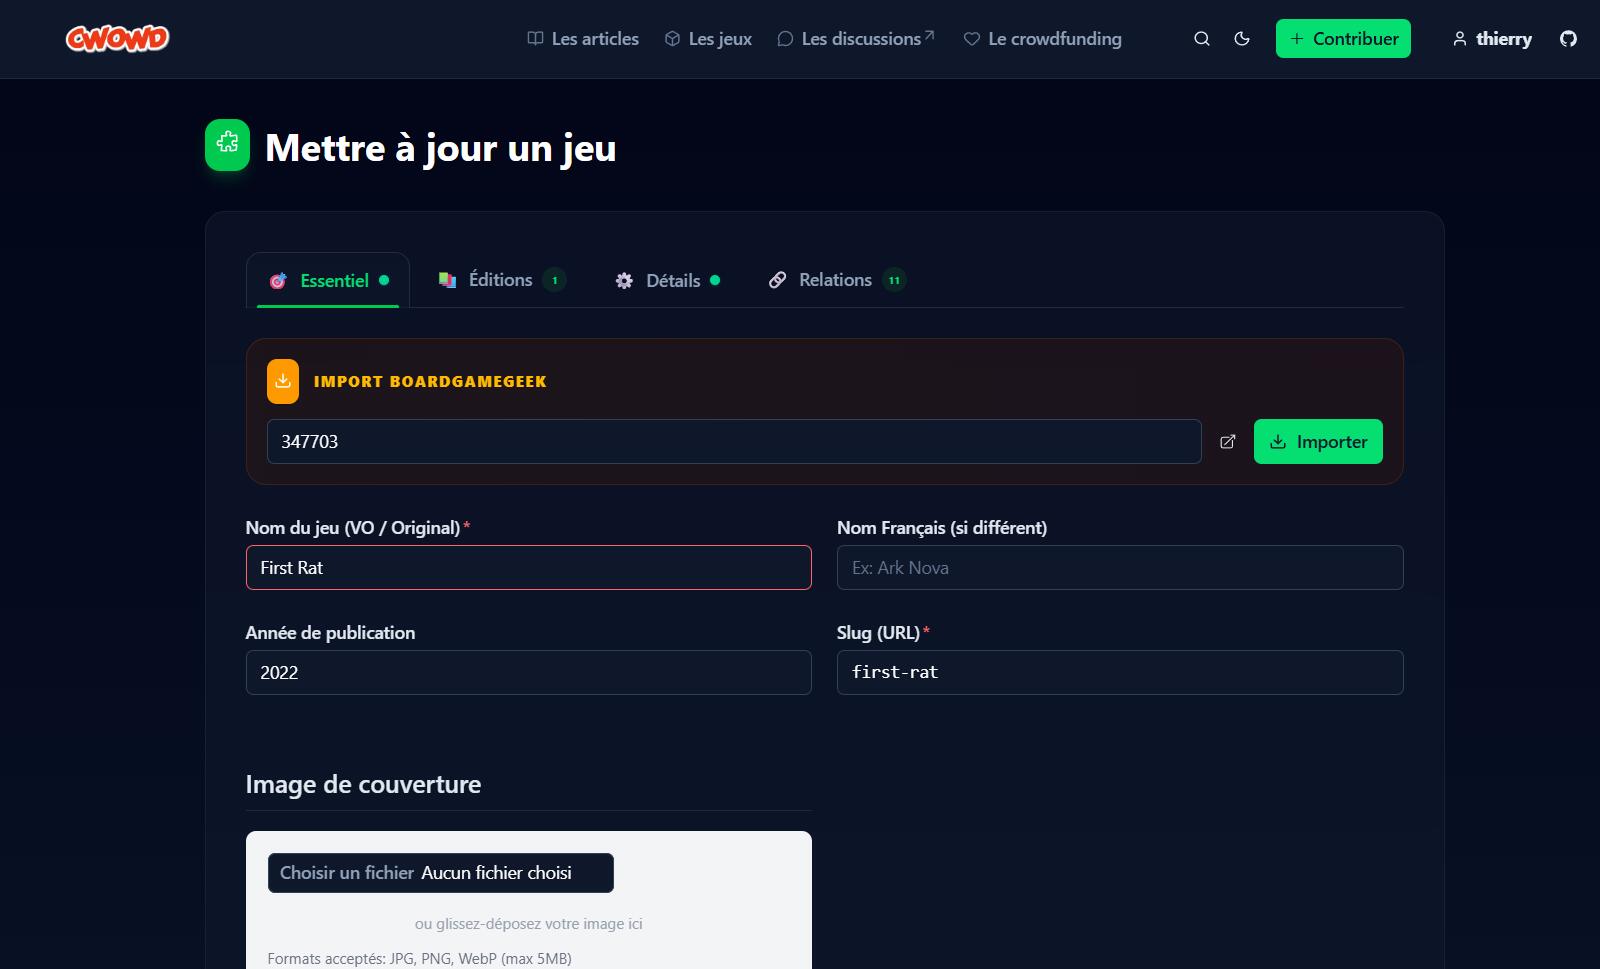The height and width of the screenshot is (969, 1600).
Task: Open Les jeux menu item
Action: 708,39
